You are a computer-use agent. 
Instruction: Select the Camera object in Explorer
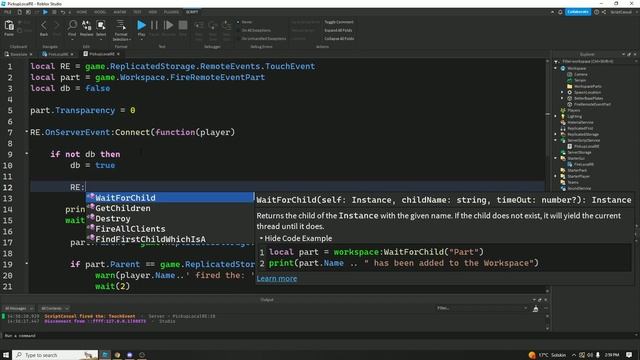[x=580, y=74]
